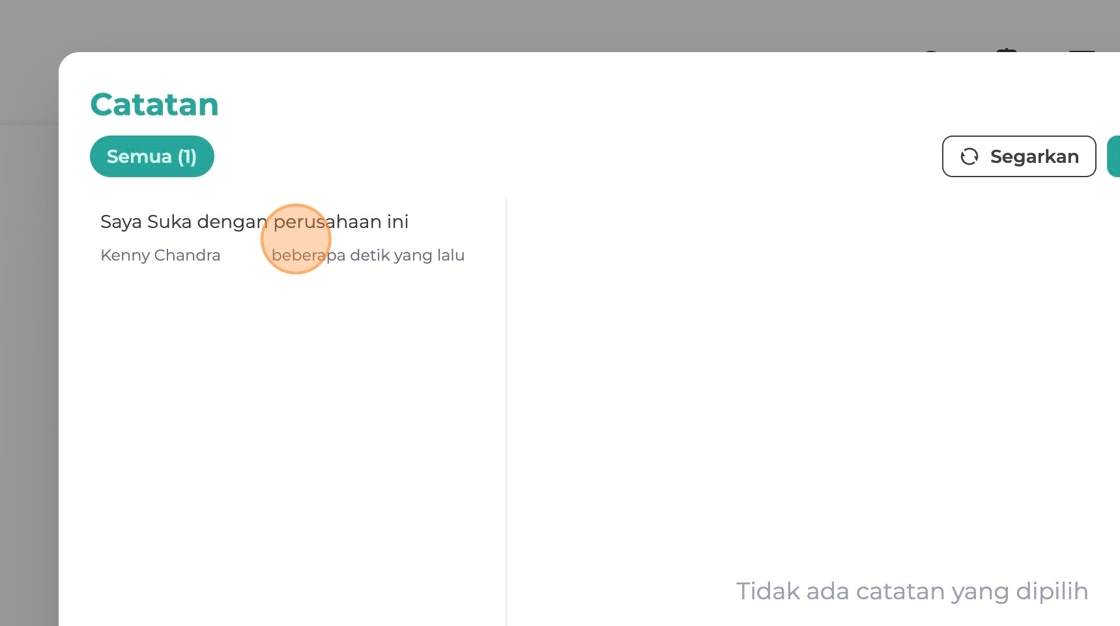Refresh notes with the Segarkan button
Viewport: 1120px width, 626px height.
tap(1019, 156)
